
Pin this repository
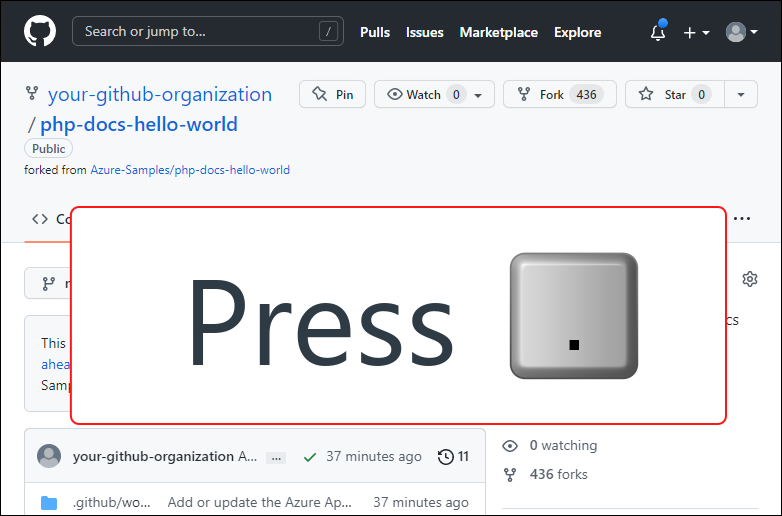point(332,94)
